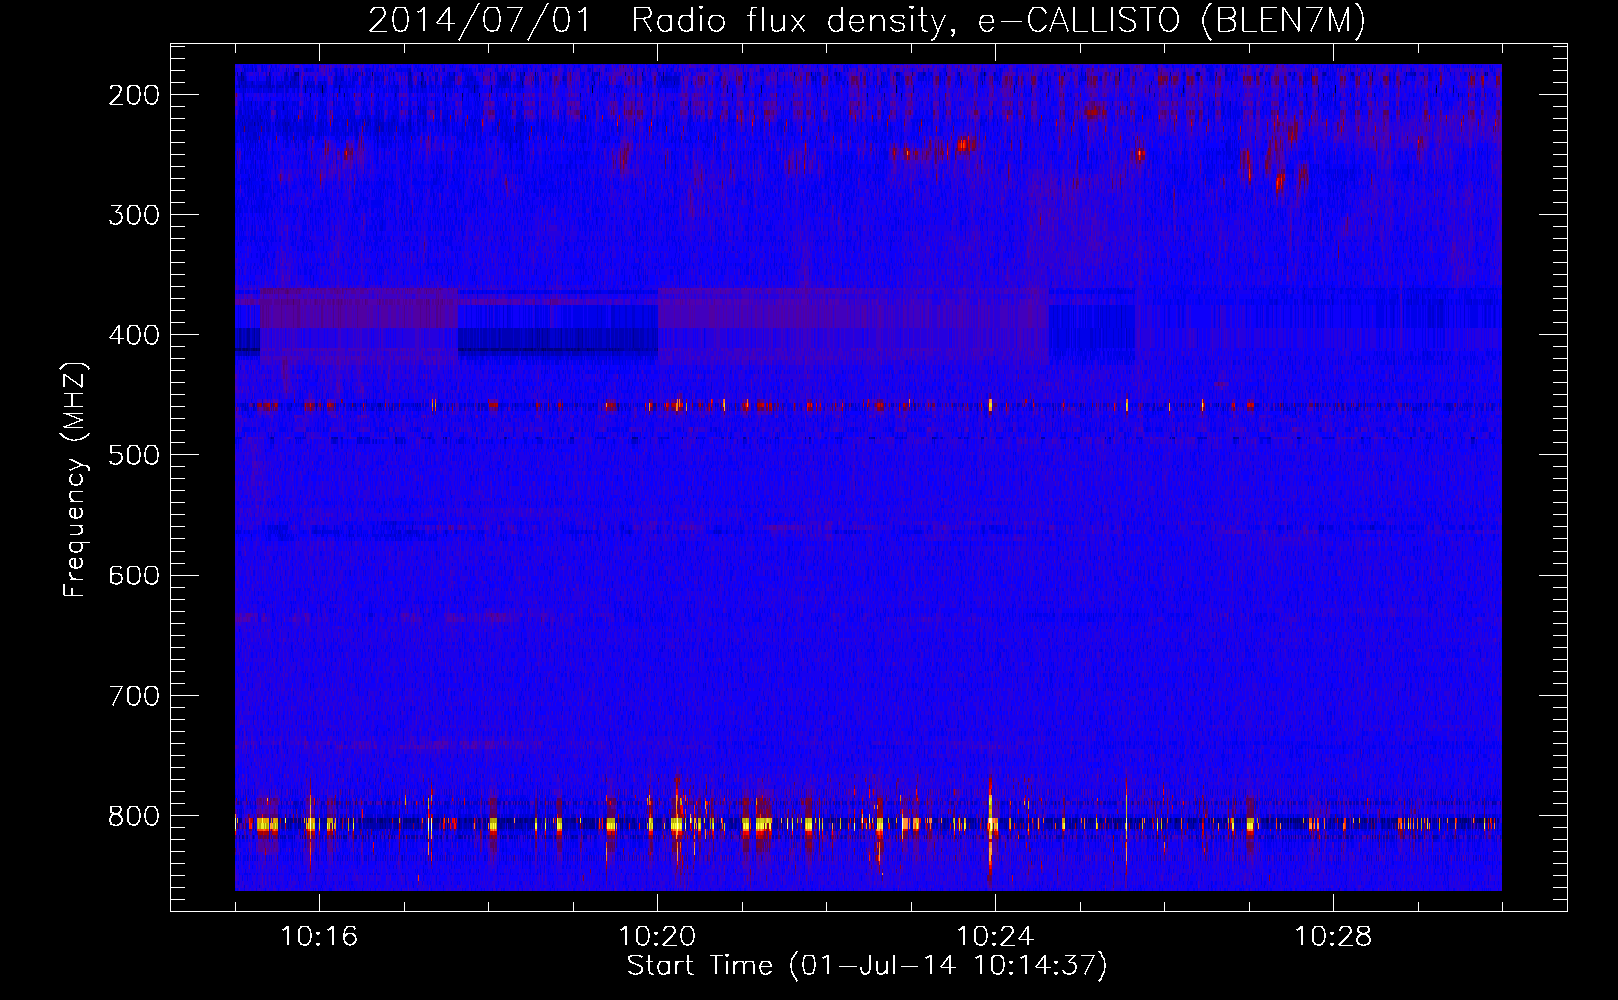This screenshot has height=1000, width=1618.
Task: Click the 200 frequency tick label
Action: click(134, 95)
